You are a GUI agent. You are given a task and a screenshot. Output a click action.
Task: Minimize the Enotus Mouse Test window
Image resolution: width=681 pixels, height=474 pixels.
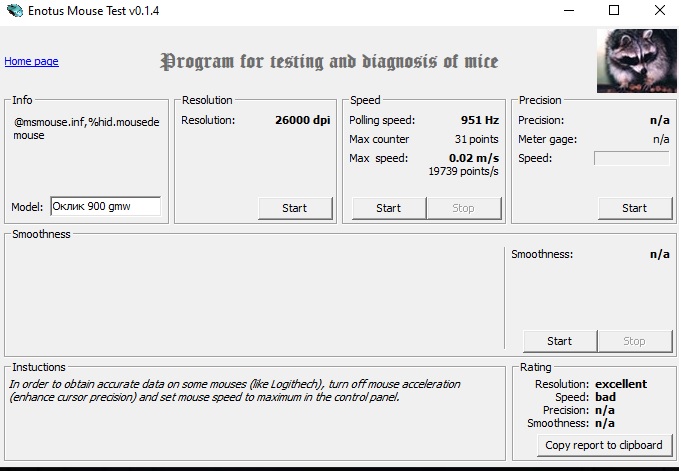(x=569, y=10)
